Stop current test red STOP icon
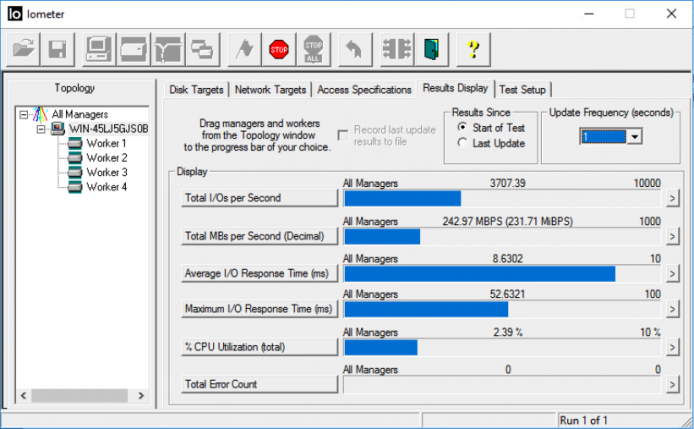694x429 pixels. click(x=279, y=49)
